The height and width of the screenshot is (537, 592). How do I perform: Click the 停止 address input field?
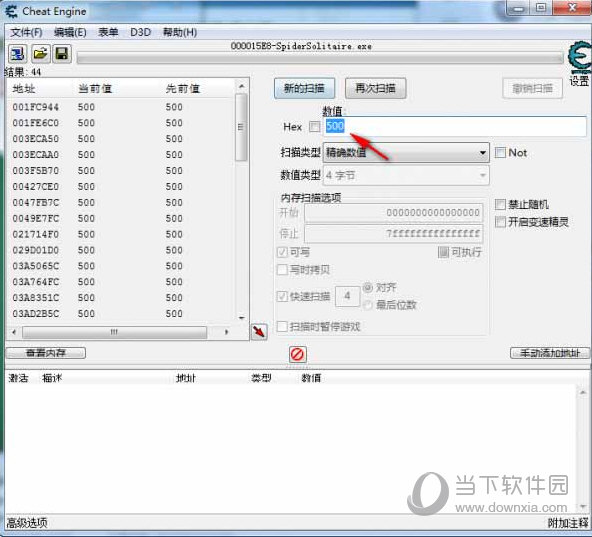[x=393, y=234]
